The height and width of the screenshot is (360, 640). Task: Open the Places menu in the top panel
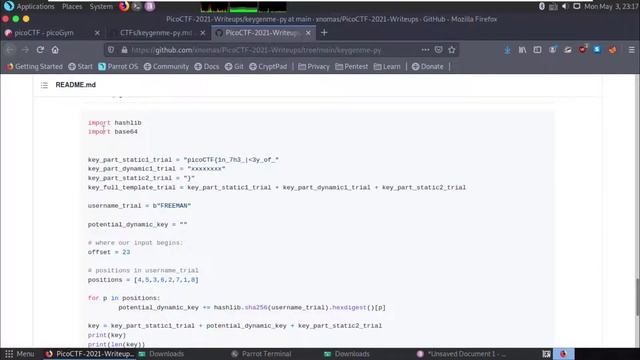point(72,7)
